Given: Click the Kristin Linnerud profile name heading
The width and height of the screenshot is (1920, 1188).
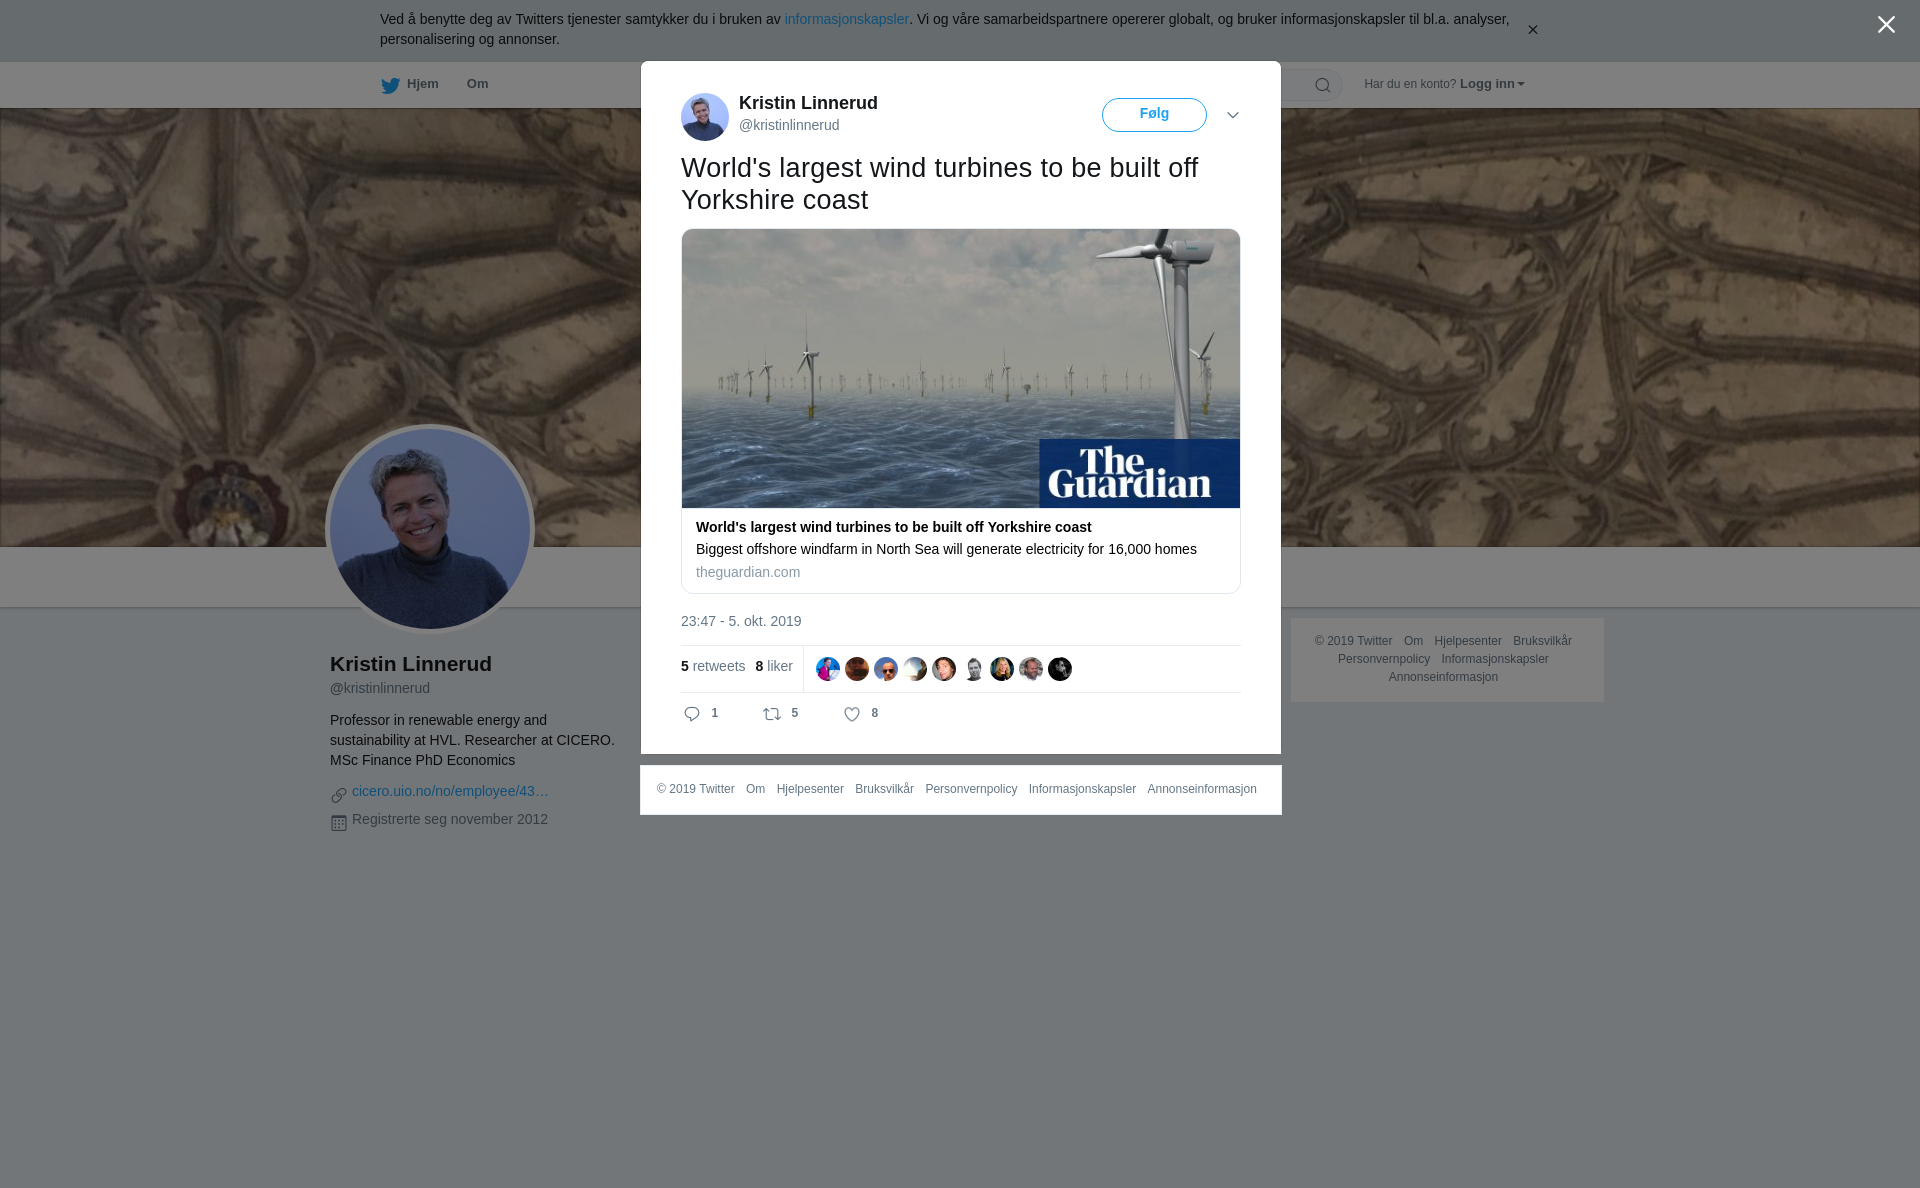Looking at the screenshot, I should [411, 664].
